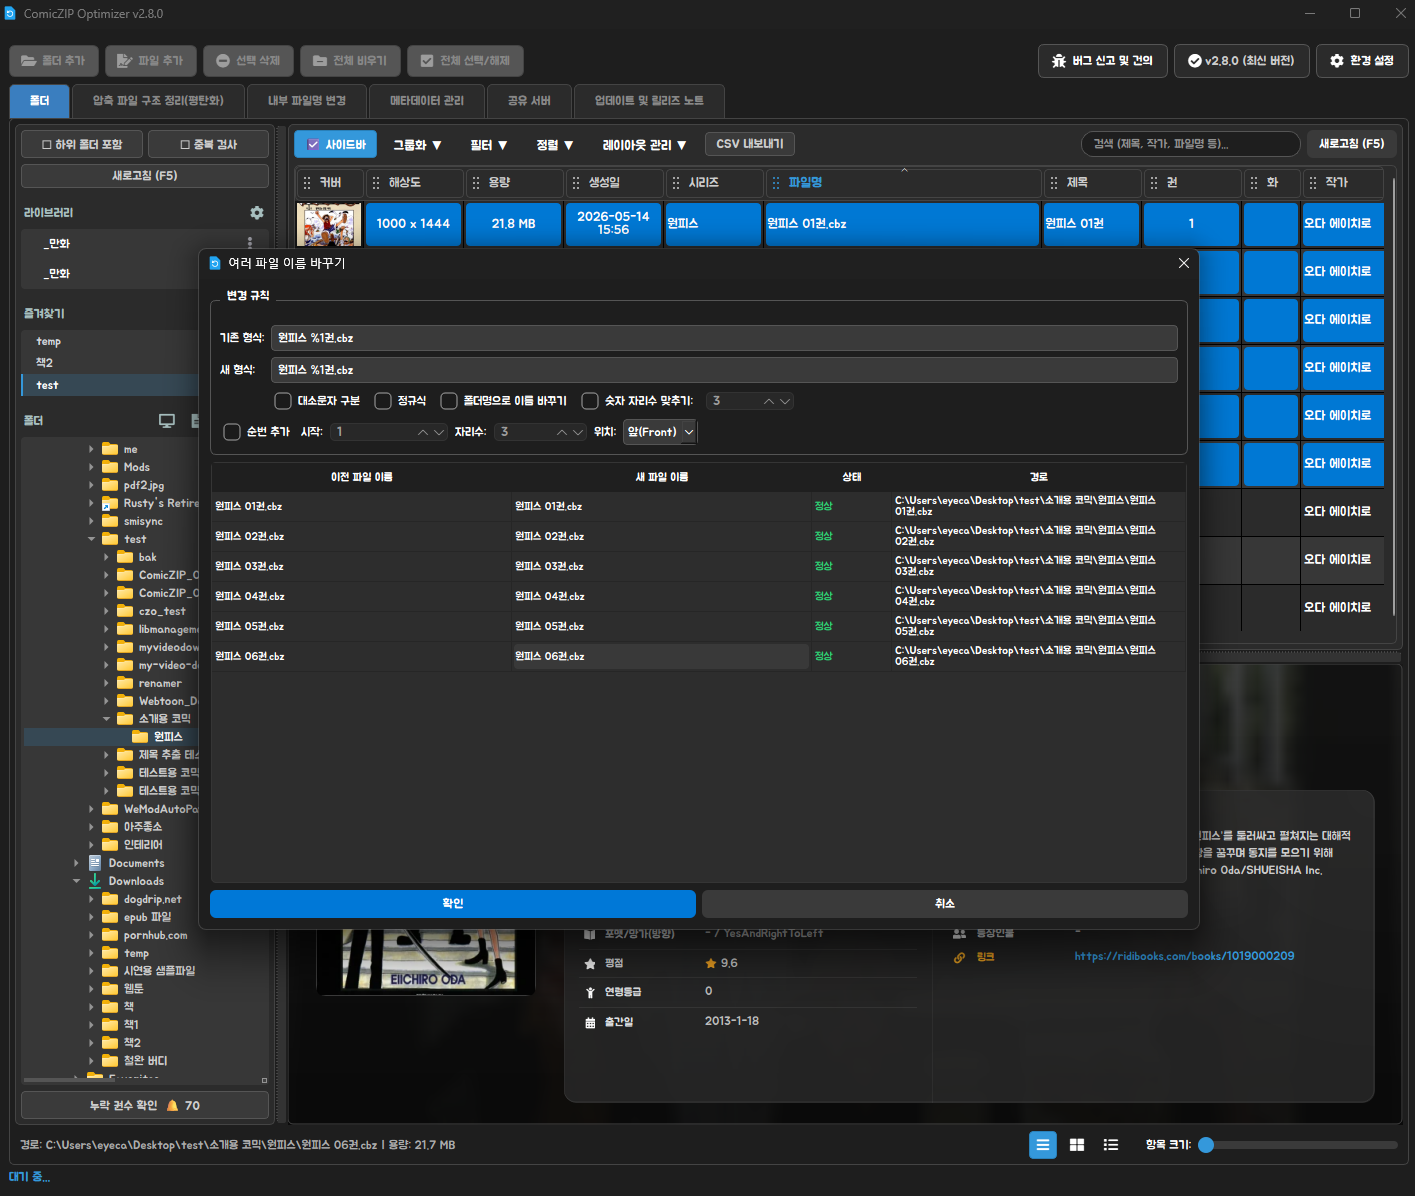
Task: Click the missing volumes warning icon
Action: 173,1106
